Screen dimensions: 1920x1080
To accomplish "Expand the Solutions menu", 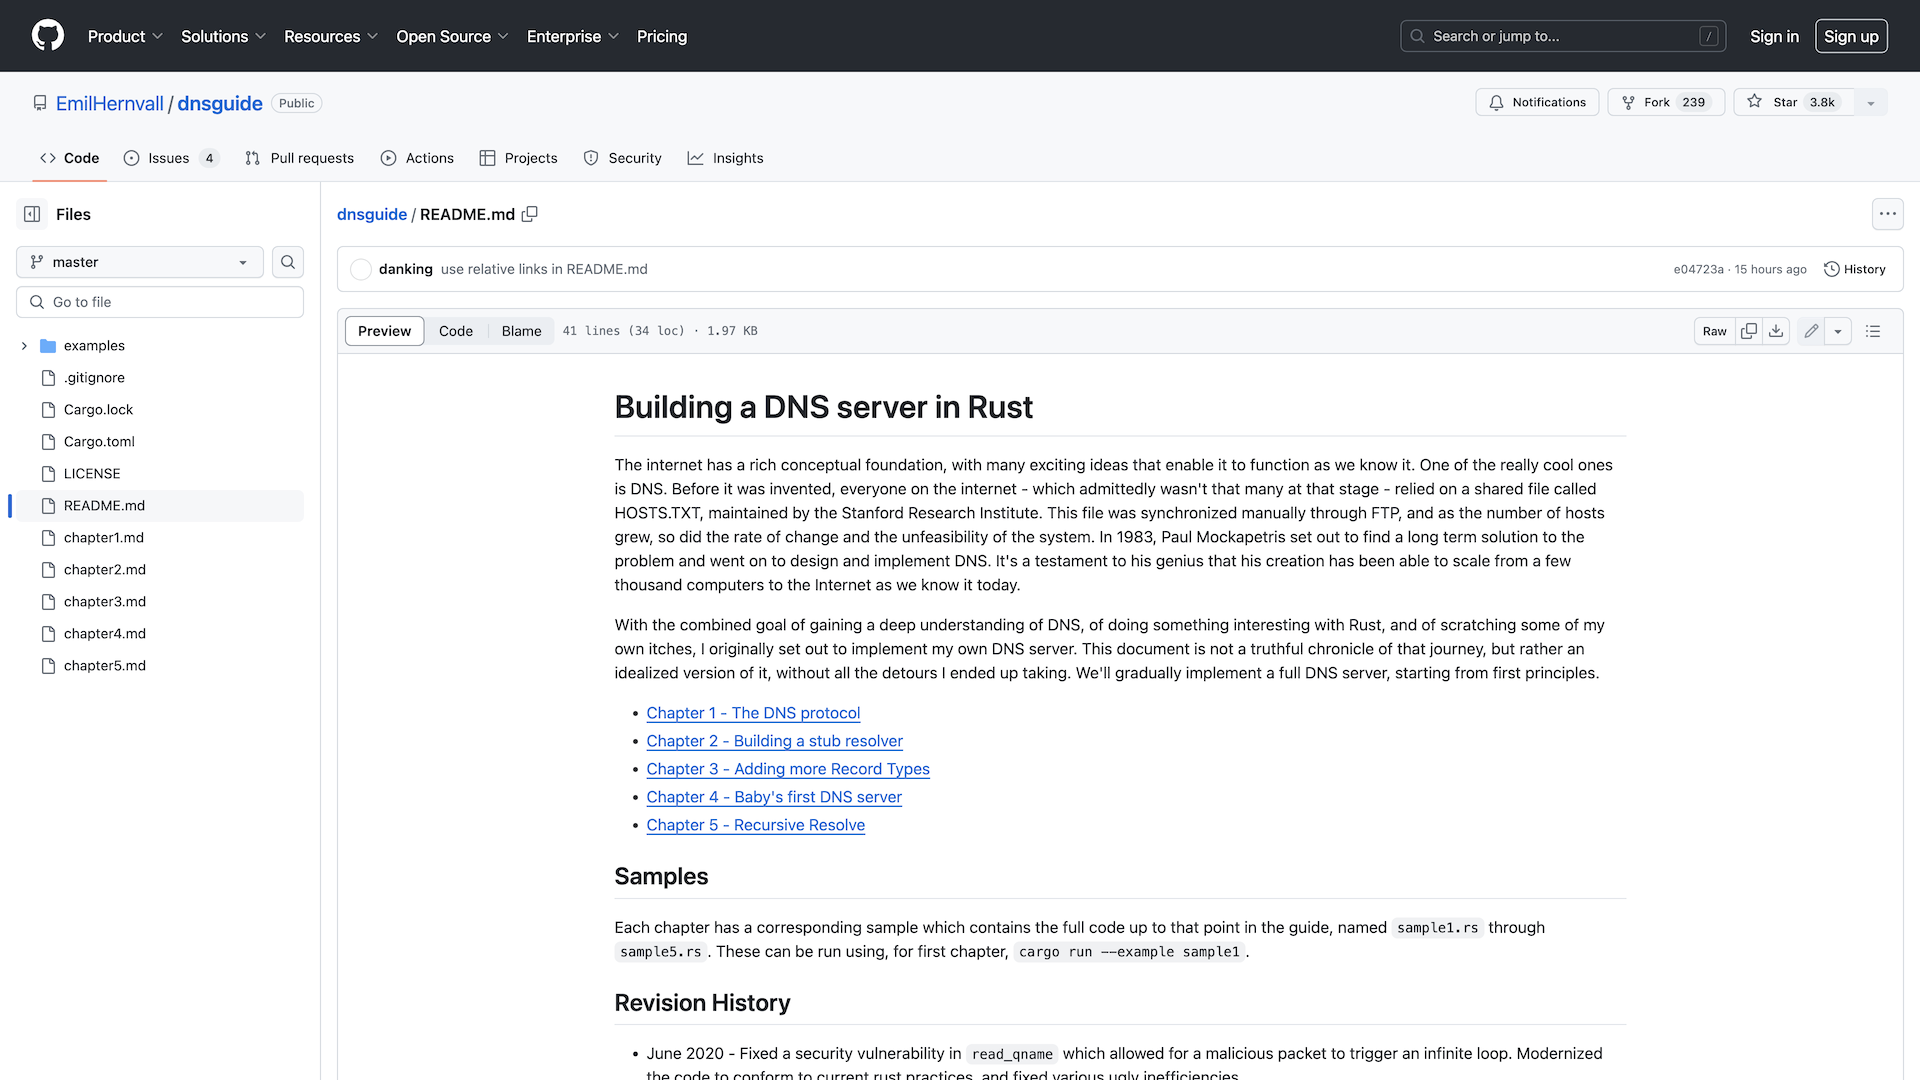I will point(223,36).
